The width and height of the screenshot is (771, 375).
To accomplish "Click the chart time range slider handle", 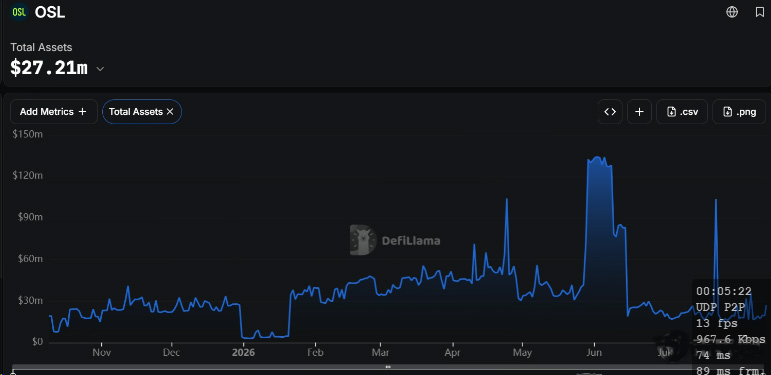I will tap(388, 367).
